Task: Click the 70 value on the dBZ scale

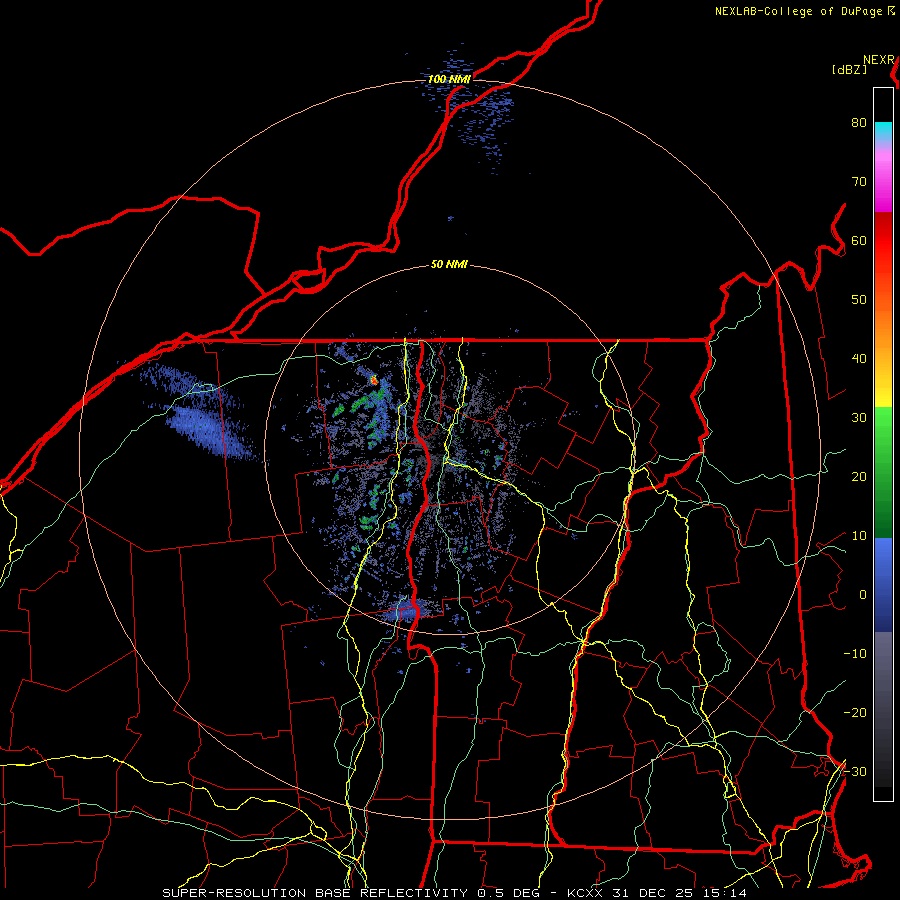Action: [859, 182]
